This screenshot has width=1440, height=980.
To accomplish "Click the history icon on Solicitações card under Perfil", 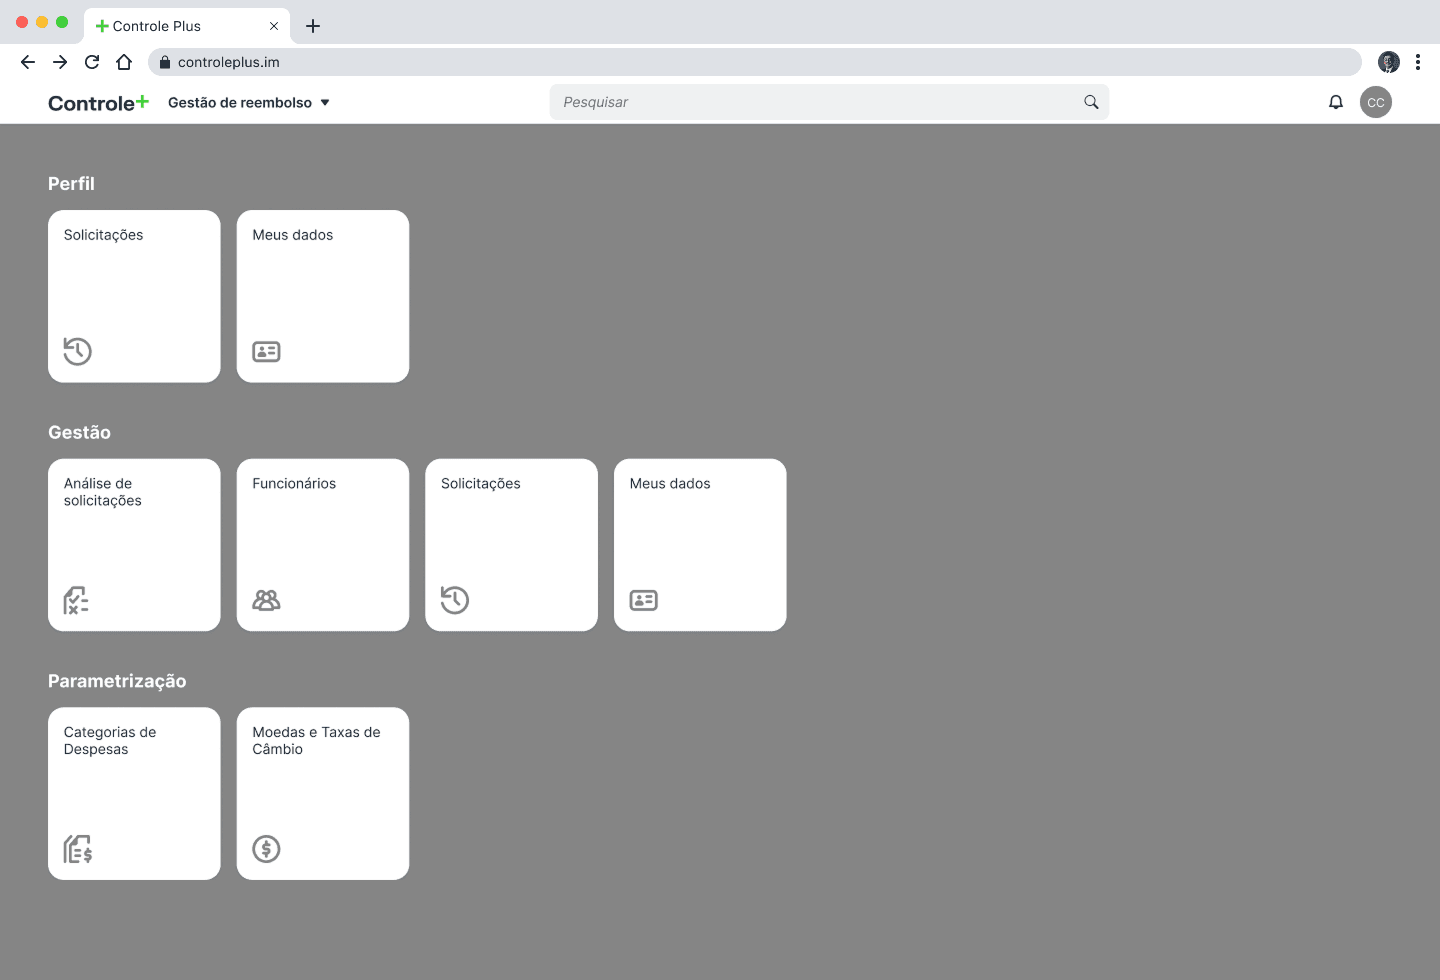I will coord(77,351).
